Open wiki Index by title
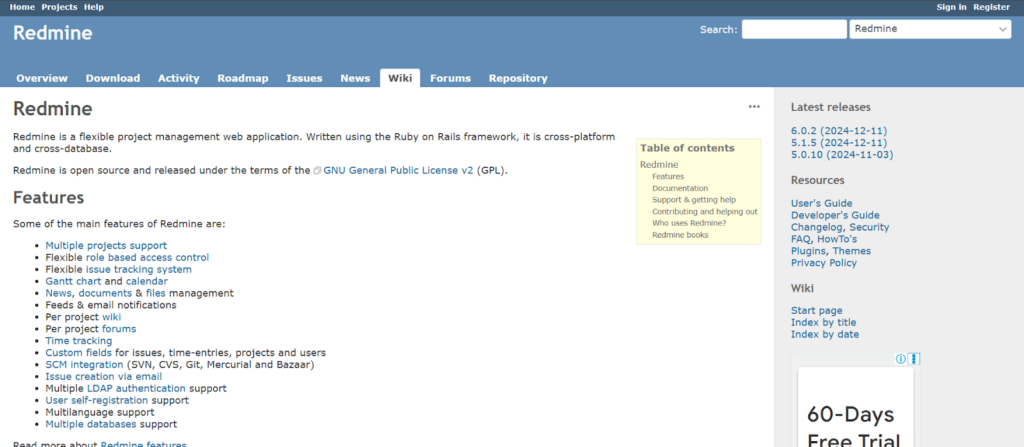 pyautogui.click(x=824, y=322)
